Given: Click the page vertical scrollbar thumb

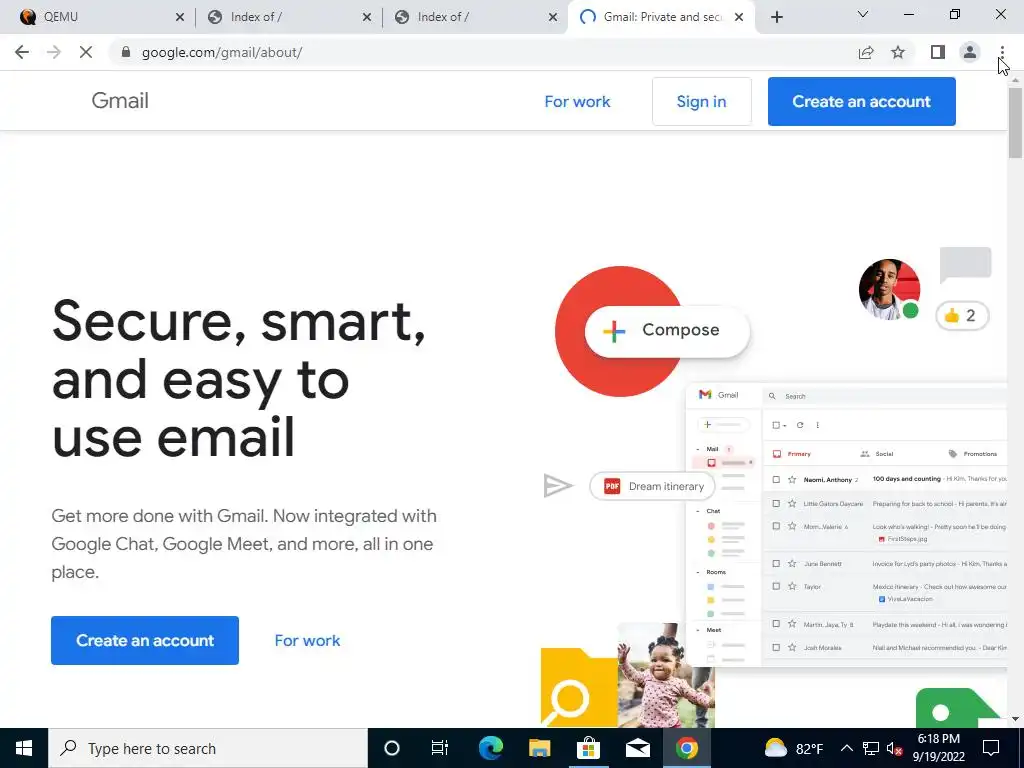Looking at the screenshot, I should [1015, 123].
